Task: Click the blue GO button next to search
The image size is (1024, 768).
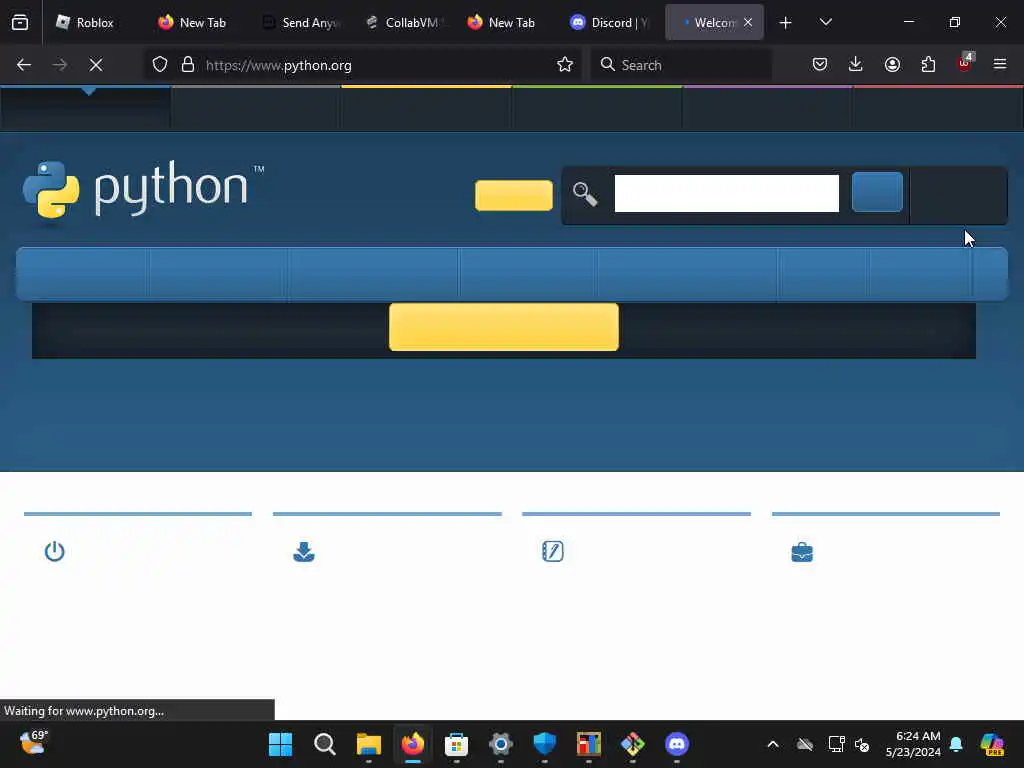Action: click(x=877, y=192)
